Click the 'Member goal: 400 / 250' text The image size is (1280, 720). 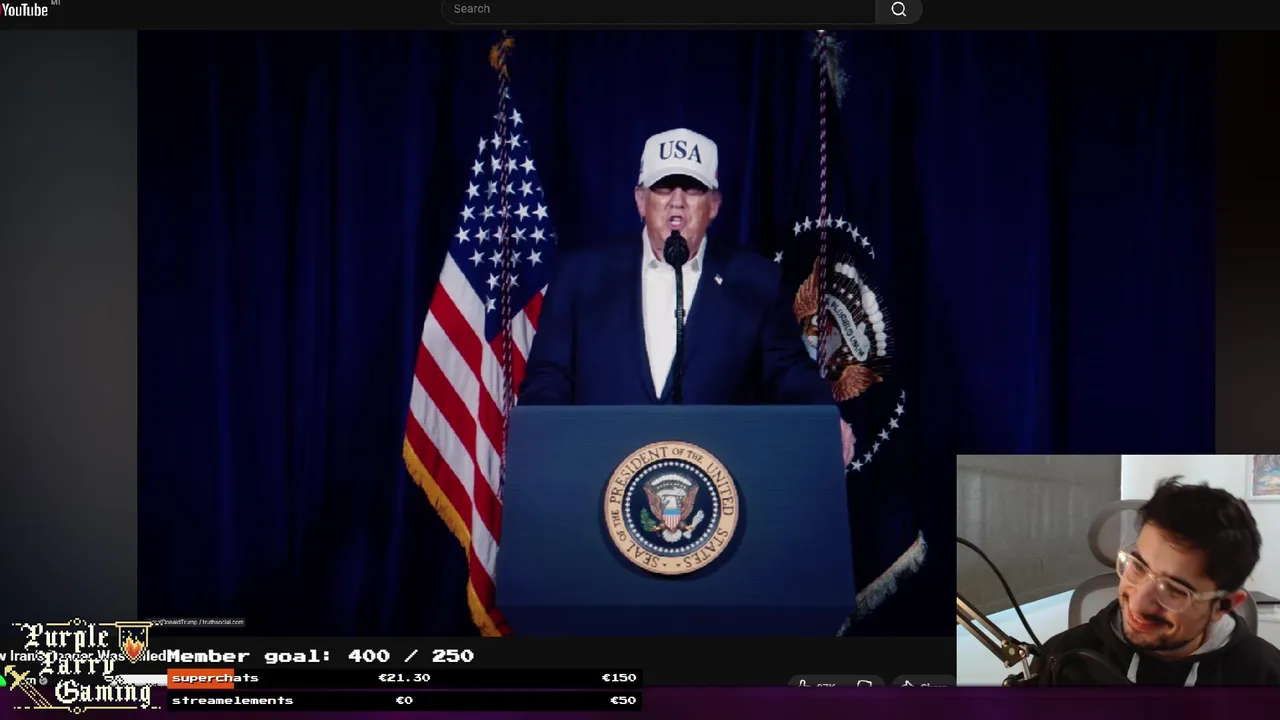(320, 656)
